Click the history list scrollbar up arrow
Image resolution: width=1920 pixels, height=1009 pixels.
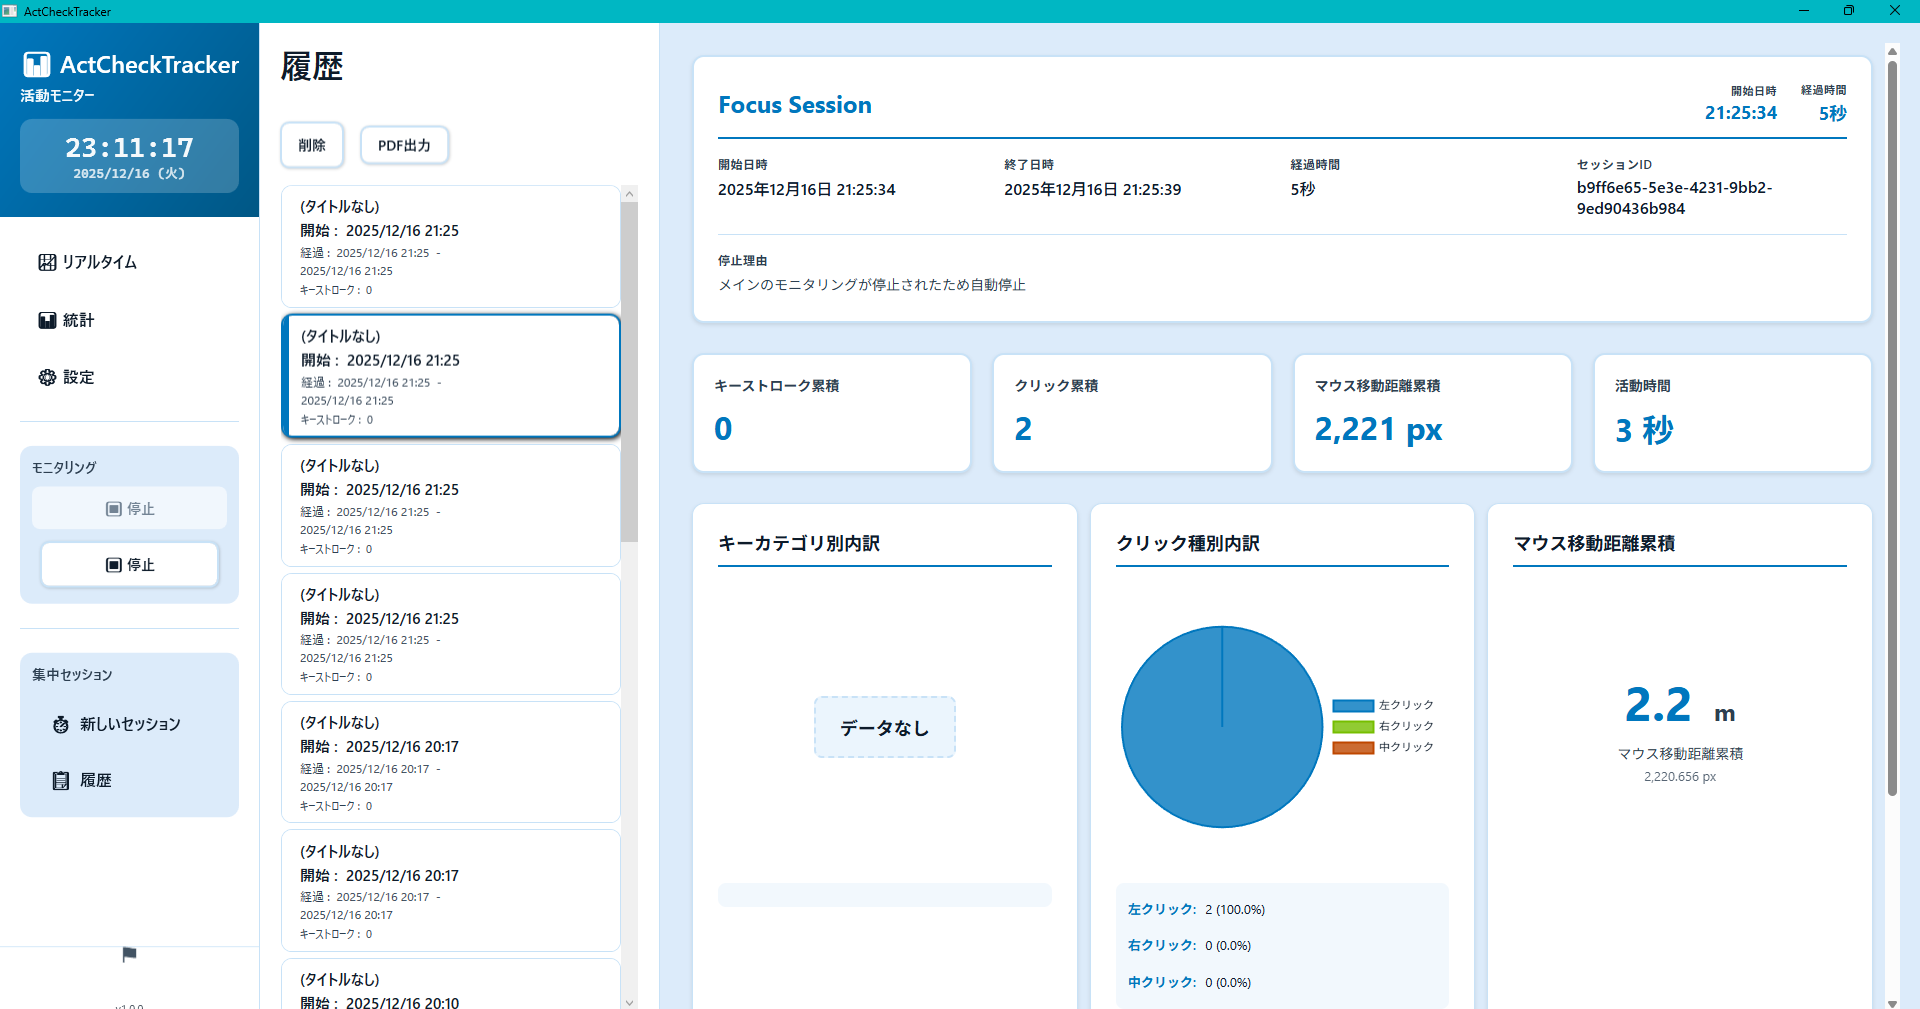point(629,193)
